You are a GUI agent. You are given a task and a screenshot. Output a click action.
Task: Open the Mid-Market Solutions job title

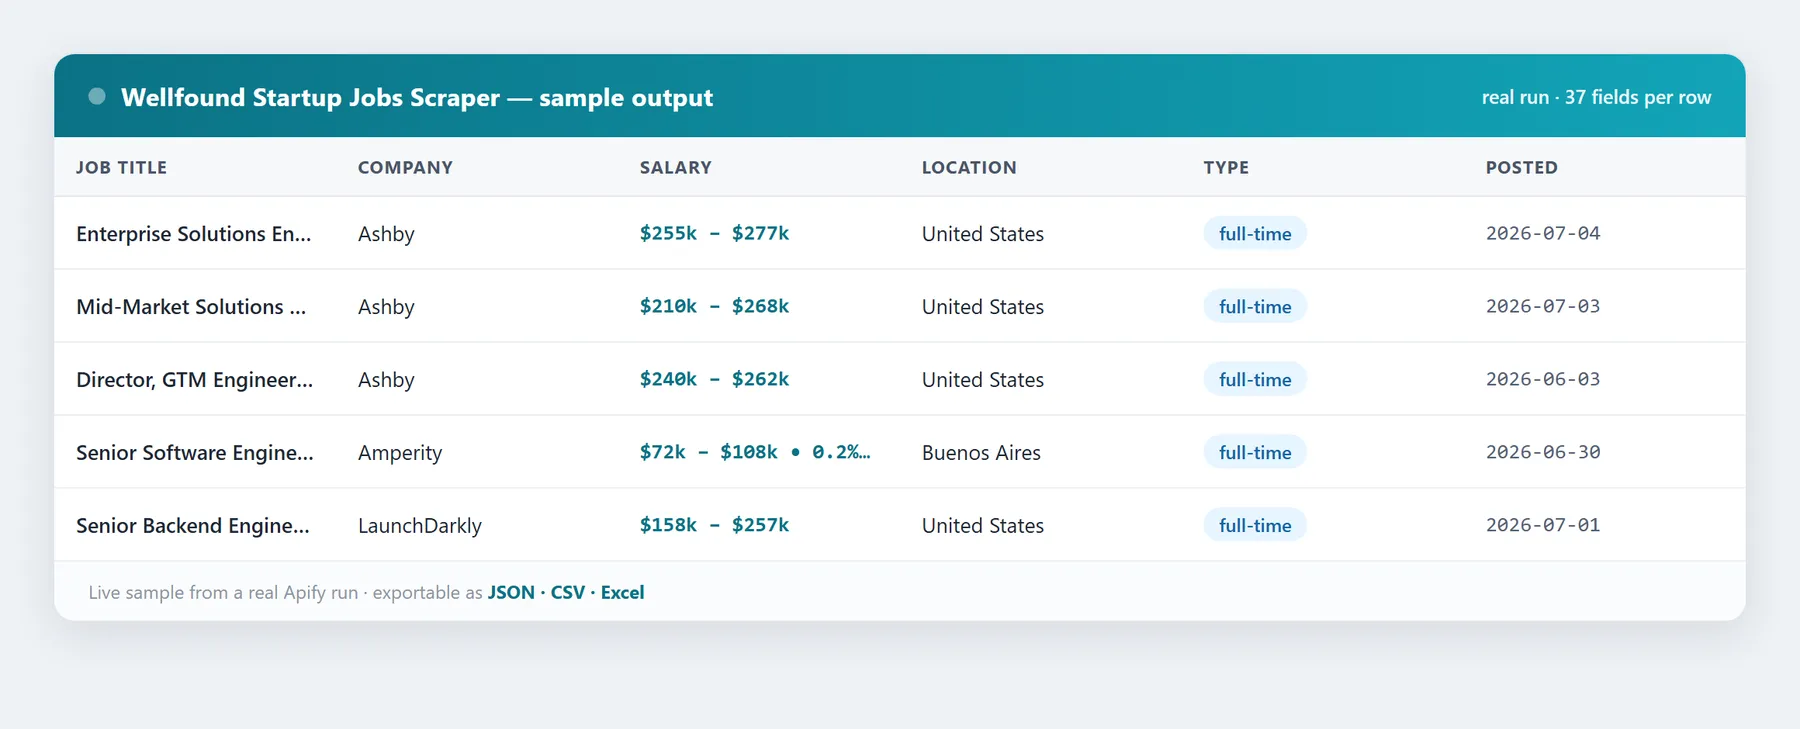pos(191,307)
